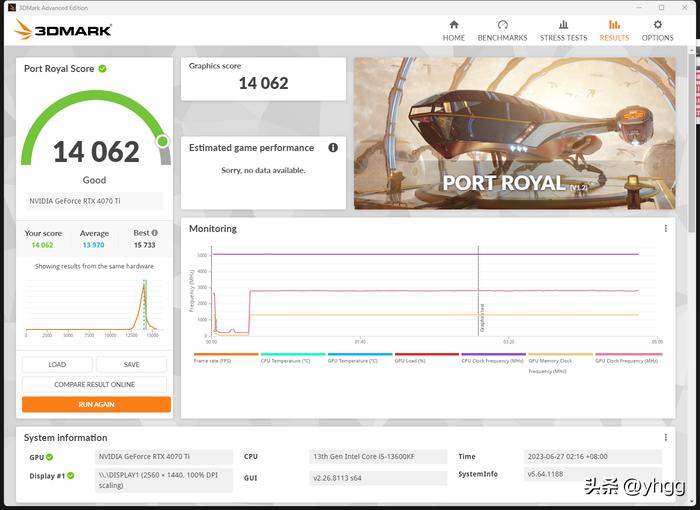
Task: Click the info icon next to Best
Action: click(154, 233)
